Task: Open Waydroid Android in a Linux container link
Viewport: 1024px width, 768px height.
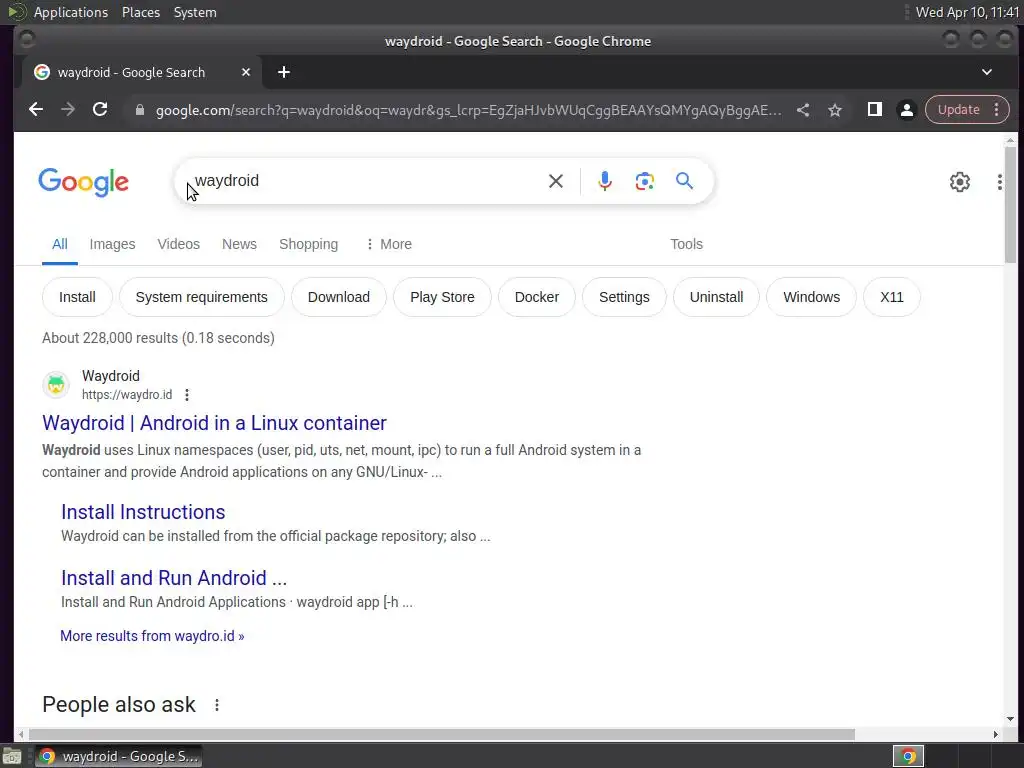Action: 214,423
